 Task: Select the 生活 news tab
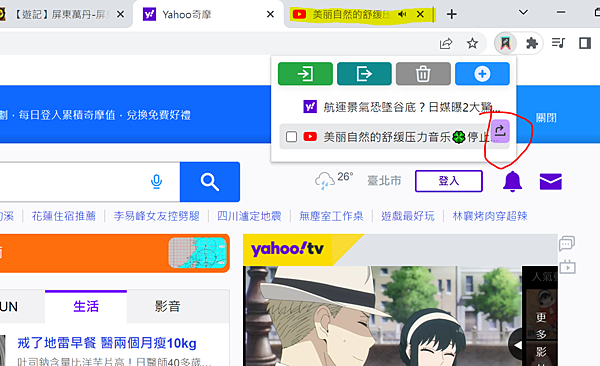point(86,306)
